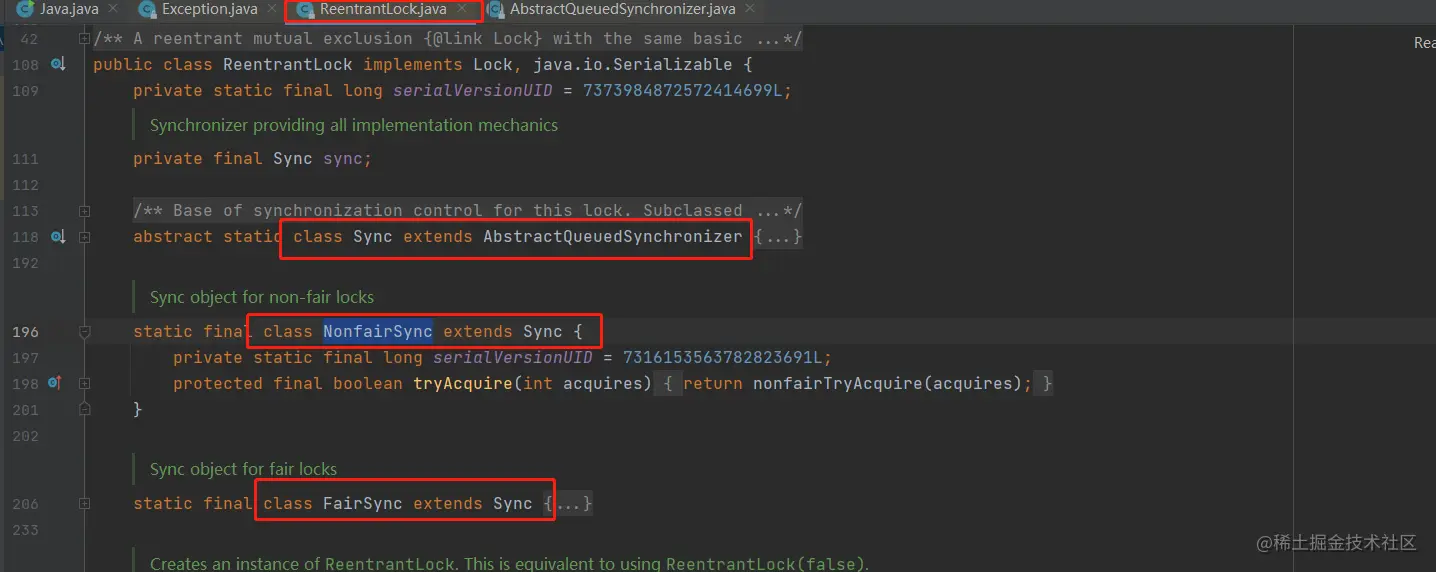
Task: Click the comment 'Sync object for non-fair locks'
Action: tap(262, 297)
